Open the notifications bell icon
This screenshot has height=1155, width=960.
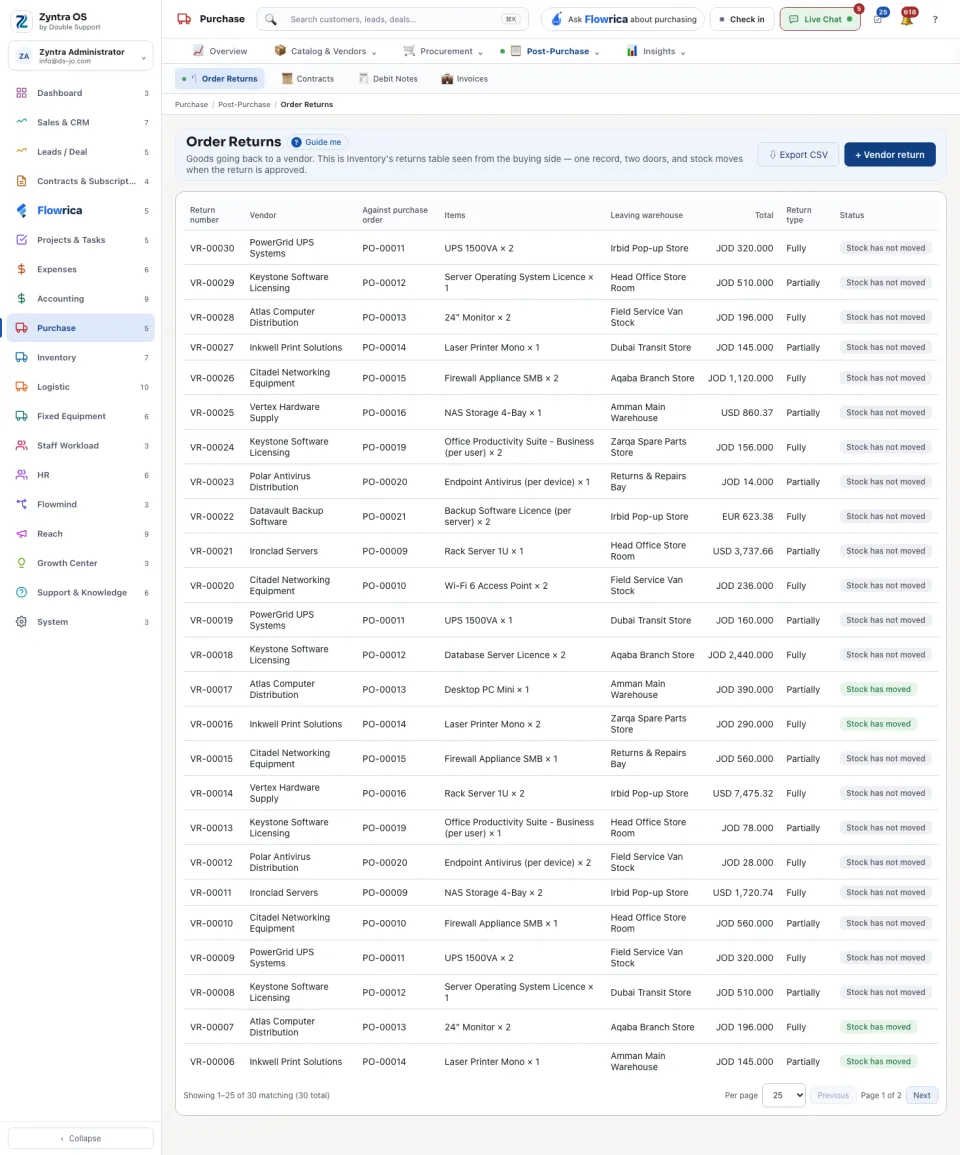coord(907,19)
